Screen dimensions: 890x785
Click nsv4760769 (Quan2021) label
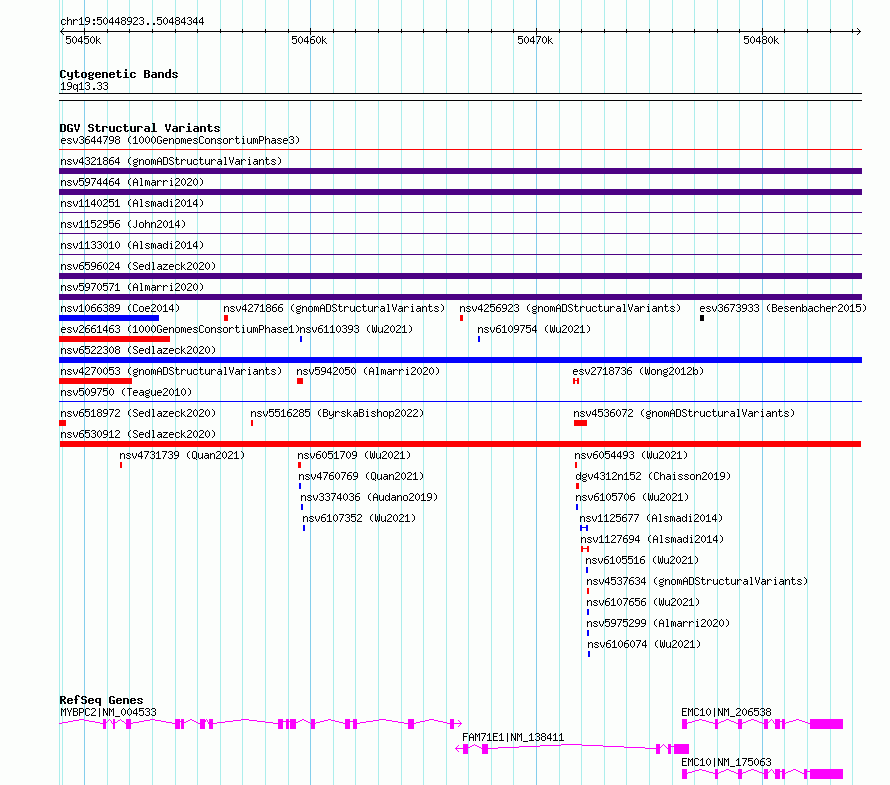point(361,476)
